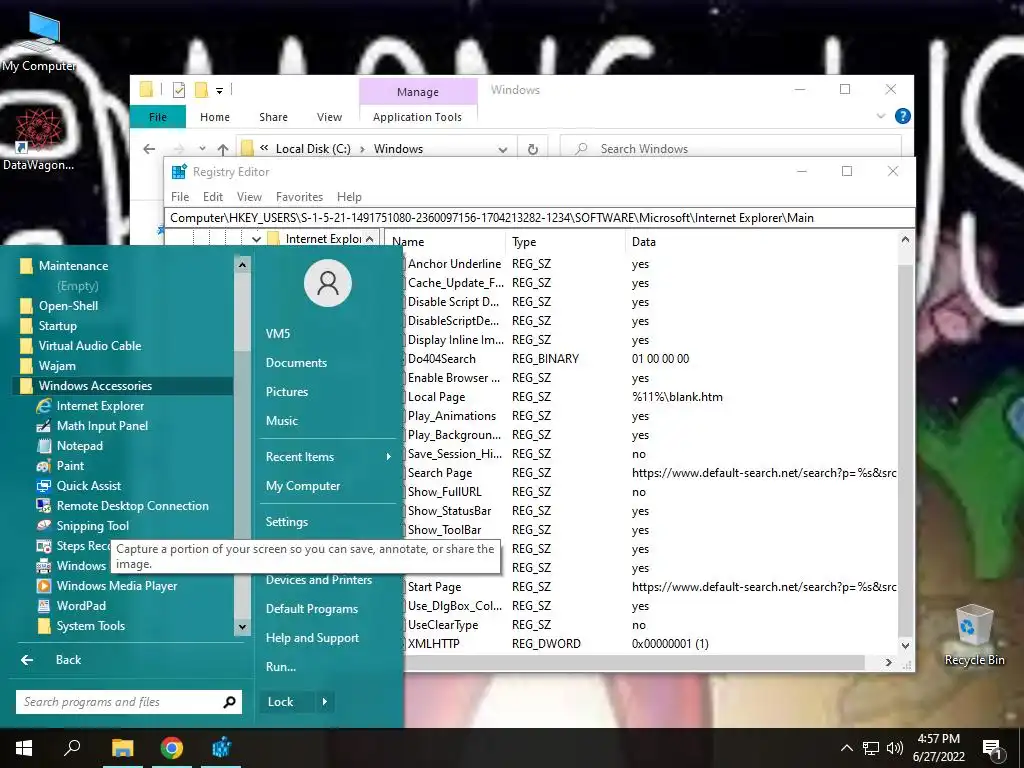Open the DataWagon desktop shortcut
The image size is (1024, 768).
pos(38,140)
